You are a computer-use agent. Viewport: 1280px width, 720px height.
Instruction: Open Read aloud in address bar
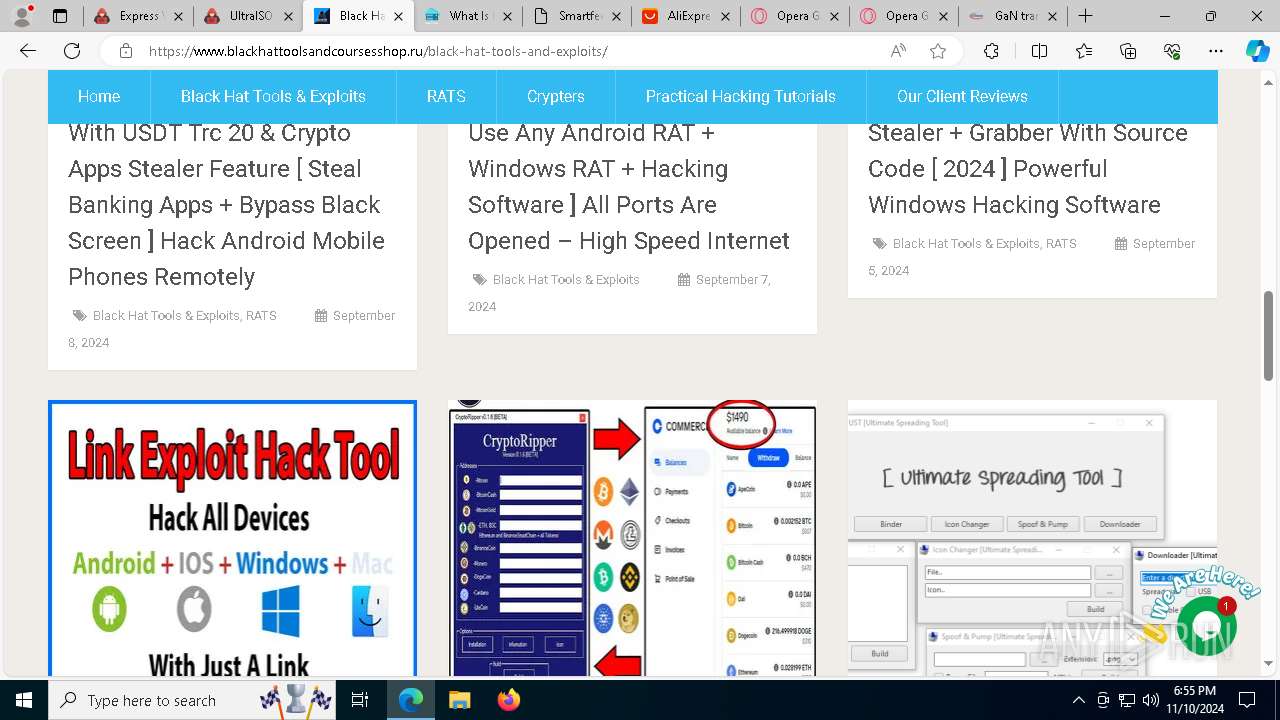(898, 51)
